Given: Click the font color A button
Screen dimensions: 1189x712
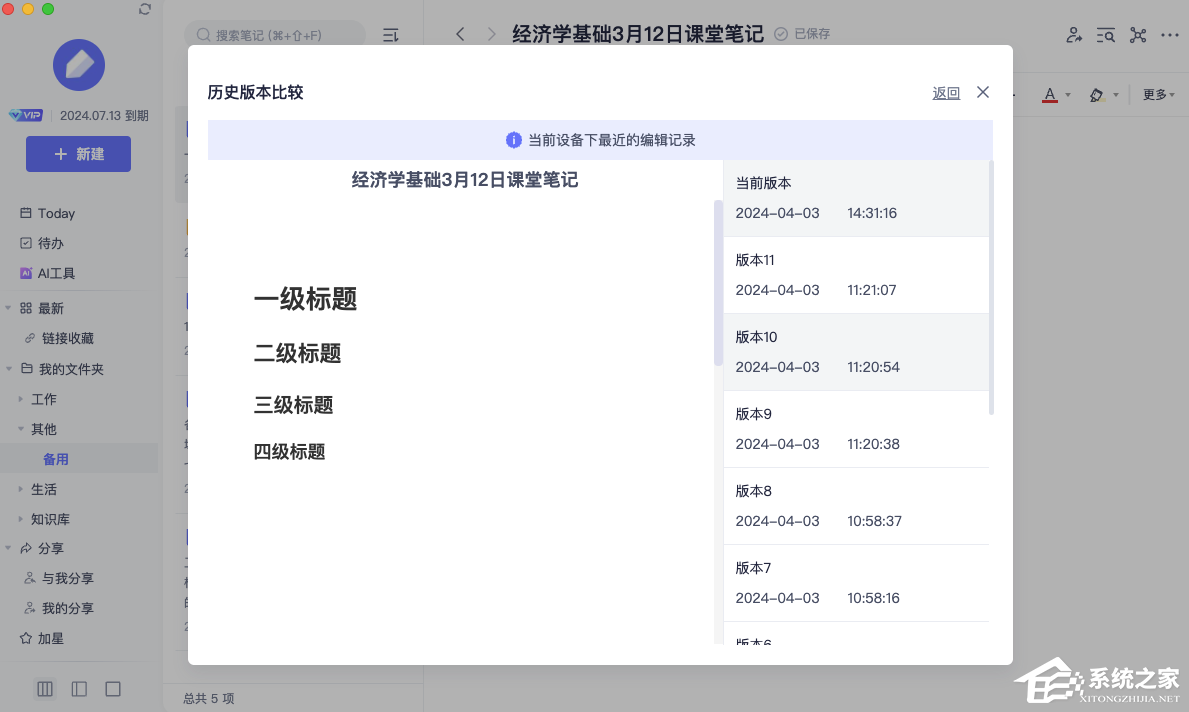Looking at the screenshot, I should [1049, 95].
